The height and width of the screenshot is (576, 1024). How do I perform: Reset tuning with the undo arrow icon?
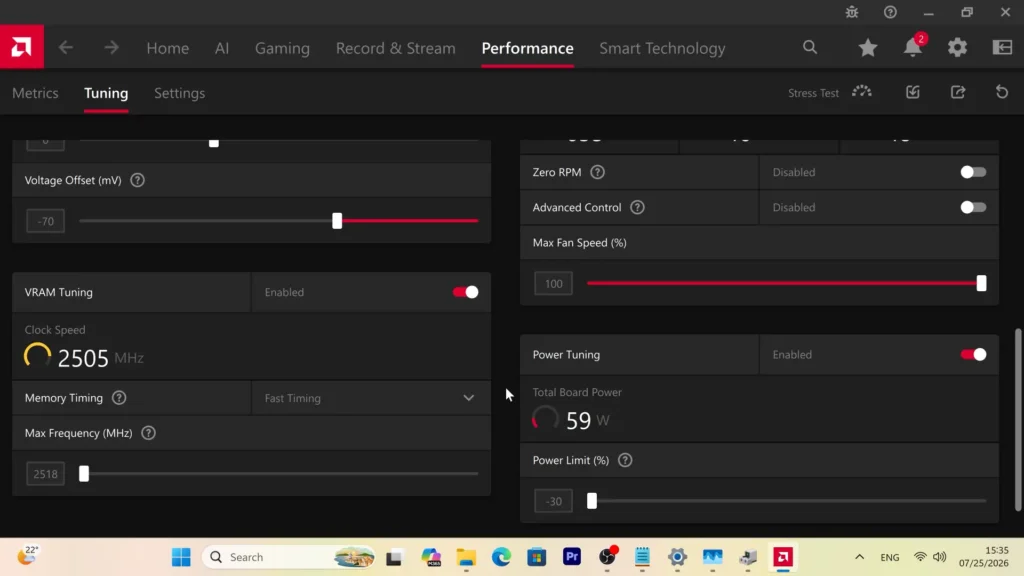tap(1002, 92)
